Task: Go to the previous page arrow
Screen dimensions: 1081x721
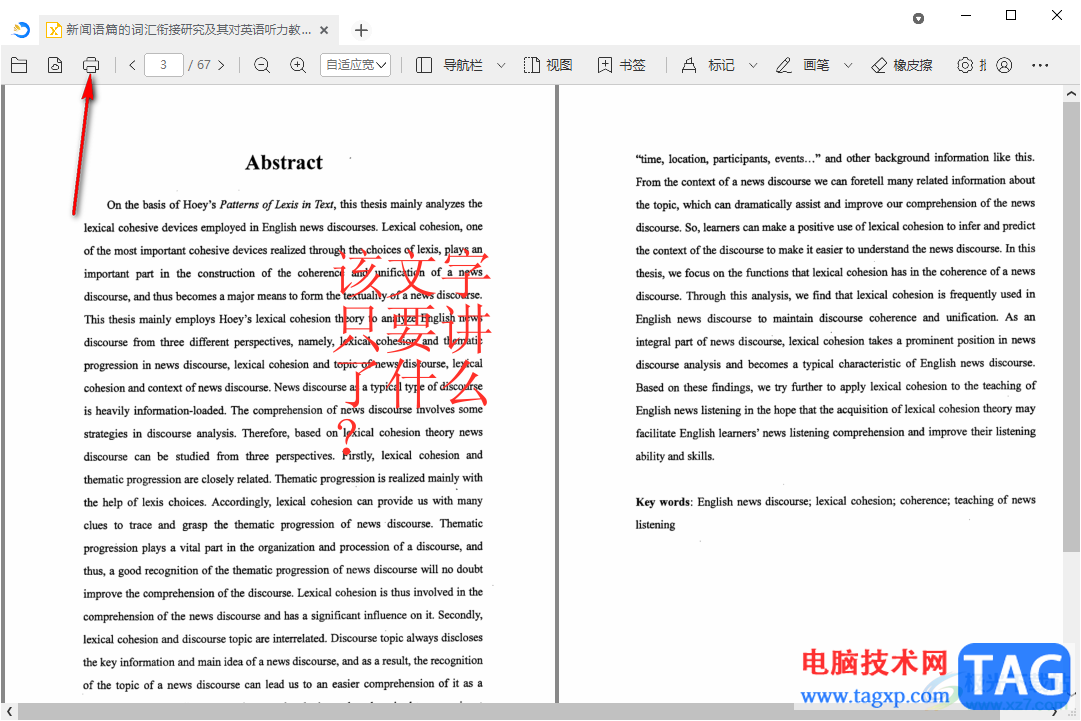Action: click(132, 65)
